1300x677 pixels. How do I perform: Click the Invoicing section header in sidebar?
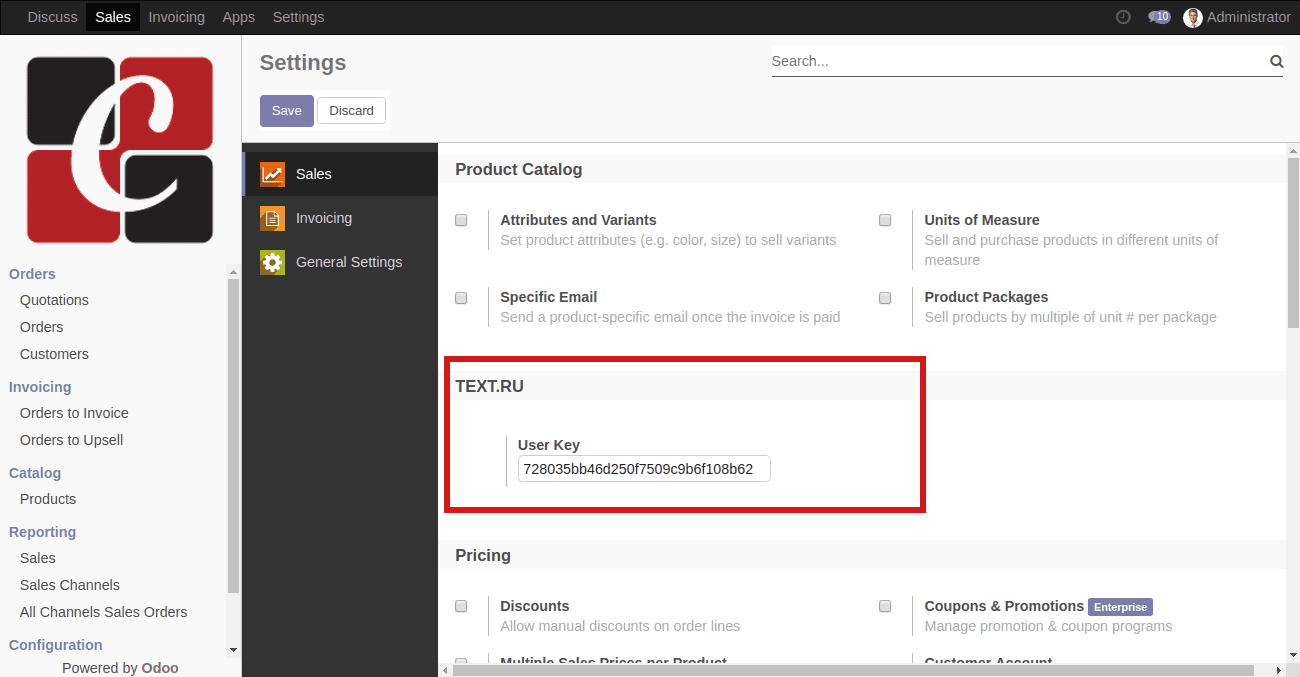click(40, 387)
